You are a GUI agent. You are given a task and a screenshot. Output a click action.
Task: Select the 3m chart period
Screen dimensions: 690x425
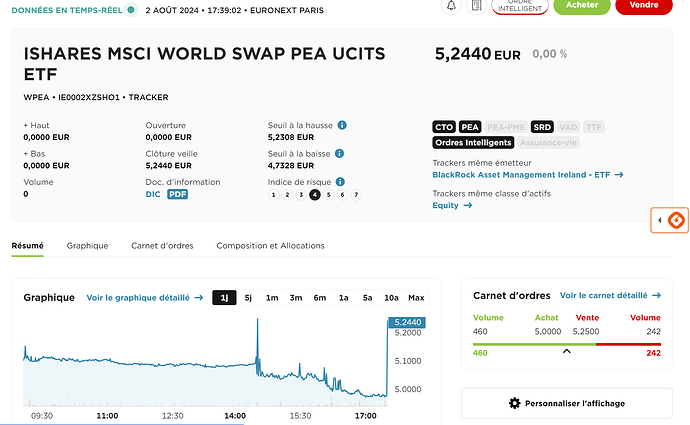pos(296,298)
